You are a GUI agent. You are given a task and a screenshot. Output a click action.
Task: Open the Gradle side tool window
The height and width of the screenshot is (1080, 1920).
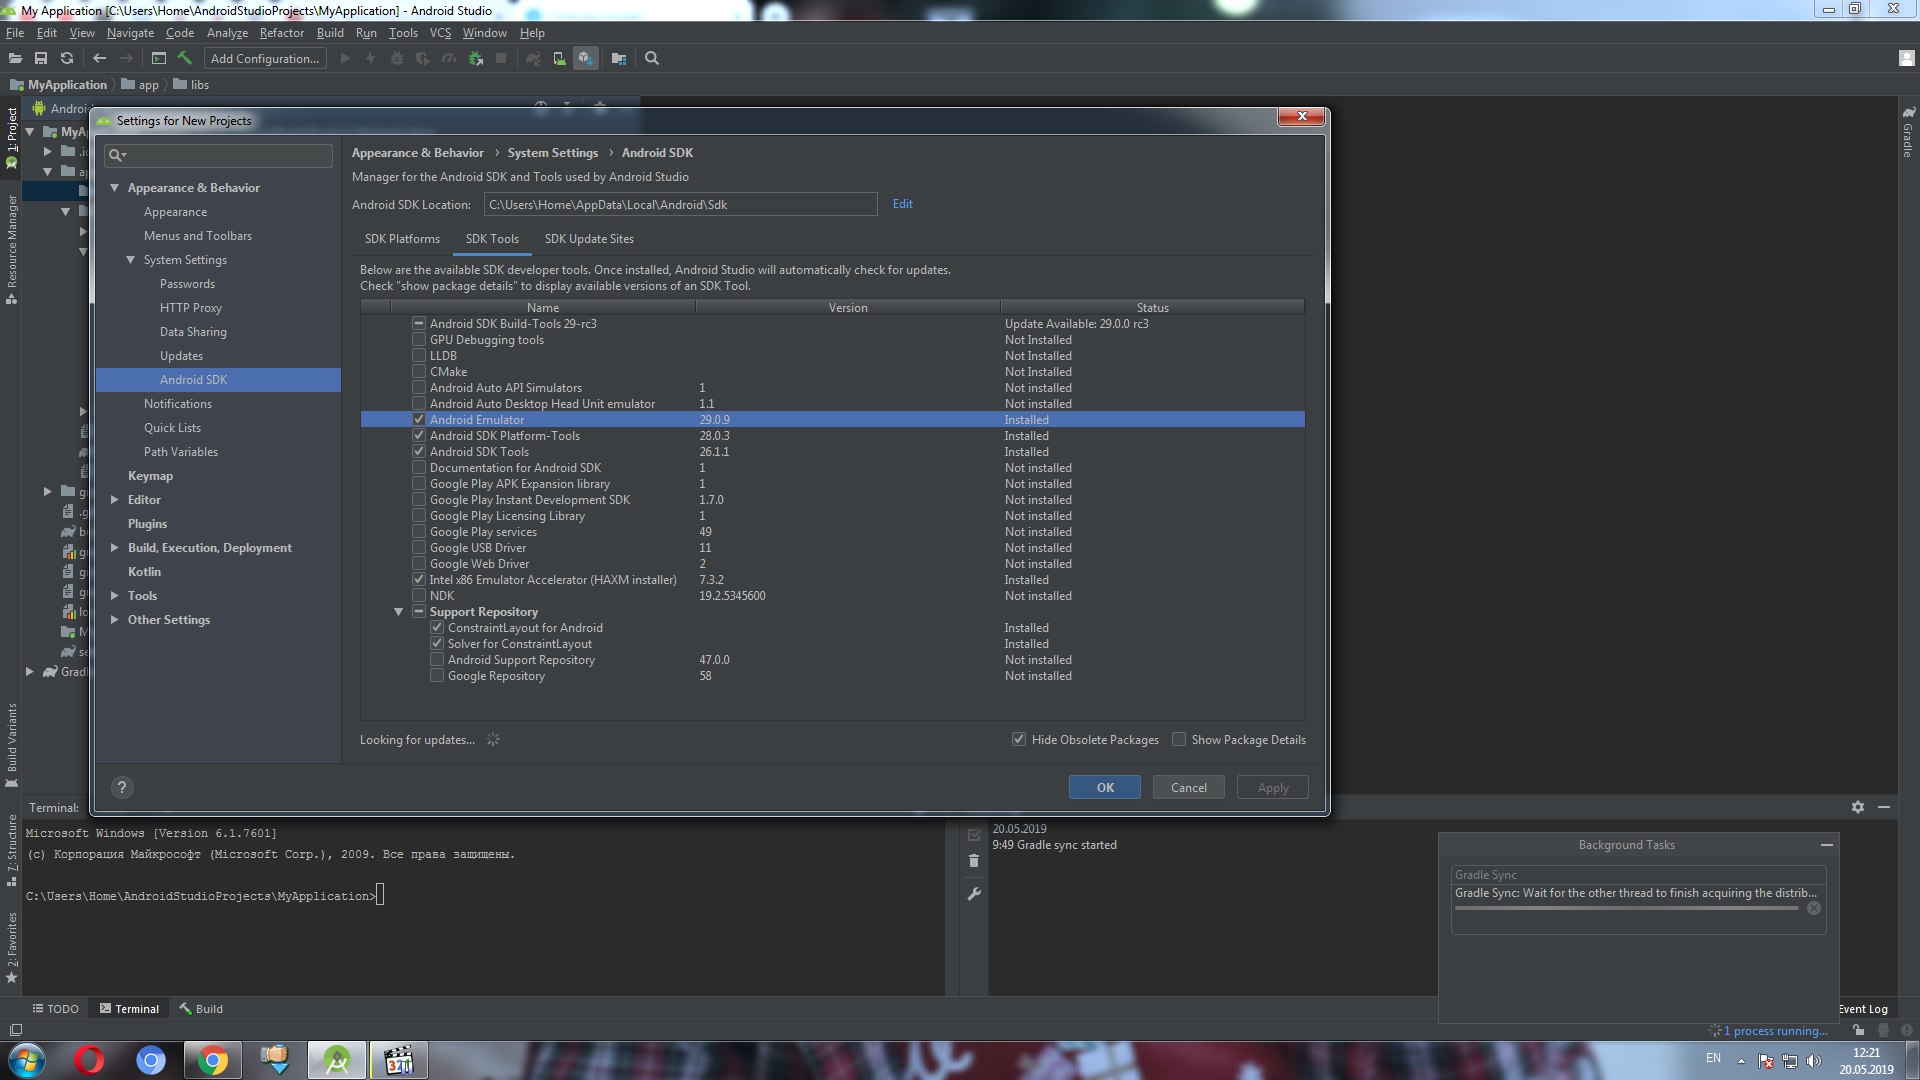coord(1908,132)
